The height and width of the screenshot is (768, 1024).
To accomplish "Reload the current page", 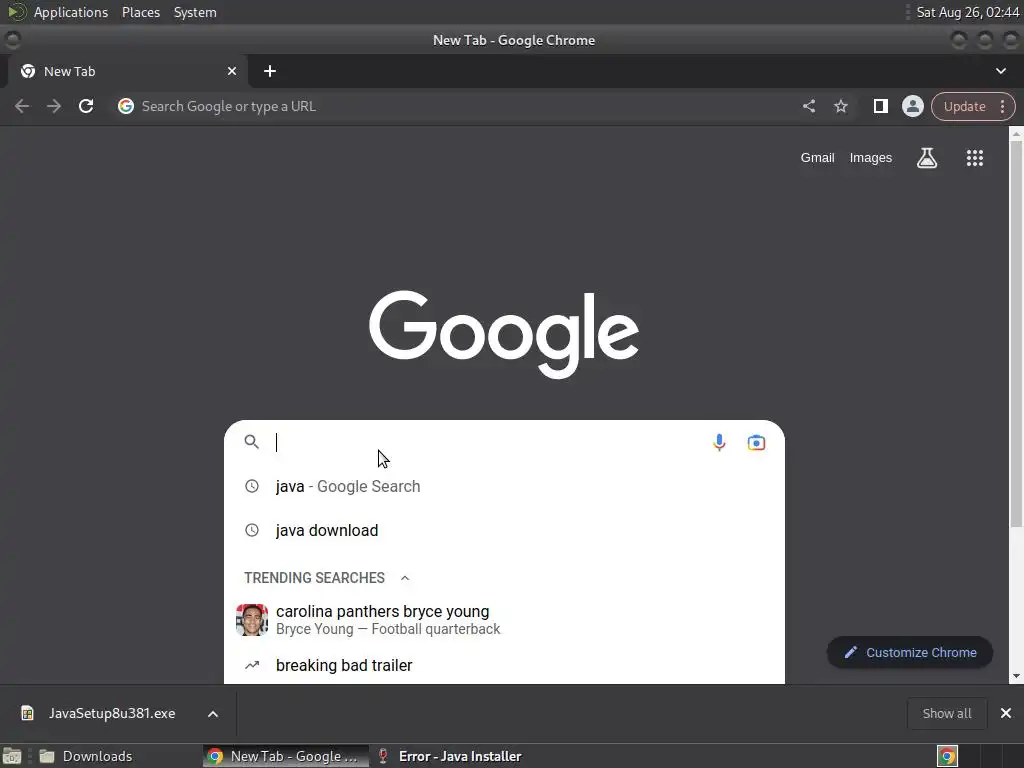I will (x=86, y=106).
